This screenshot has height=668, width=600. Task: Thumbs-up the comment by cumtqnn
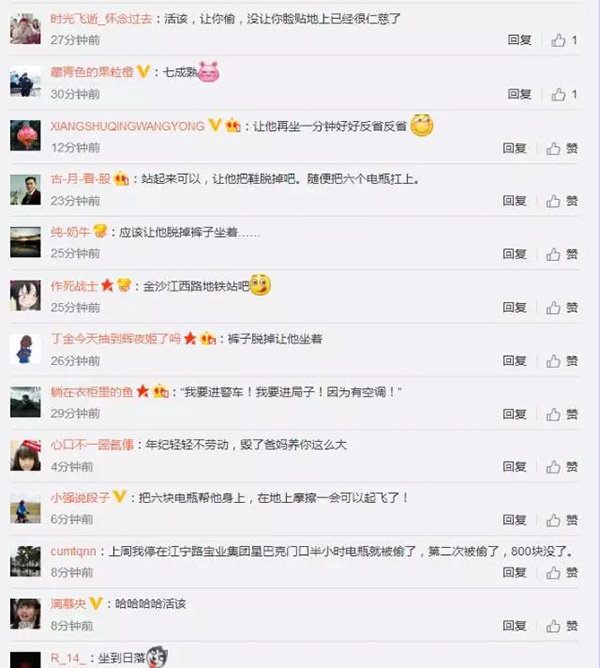[x=562, y=573]
